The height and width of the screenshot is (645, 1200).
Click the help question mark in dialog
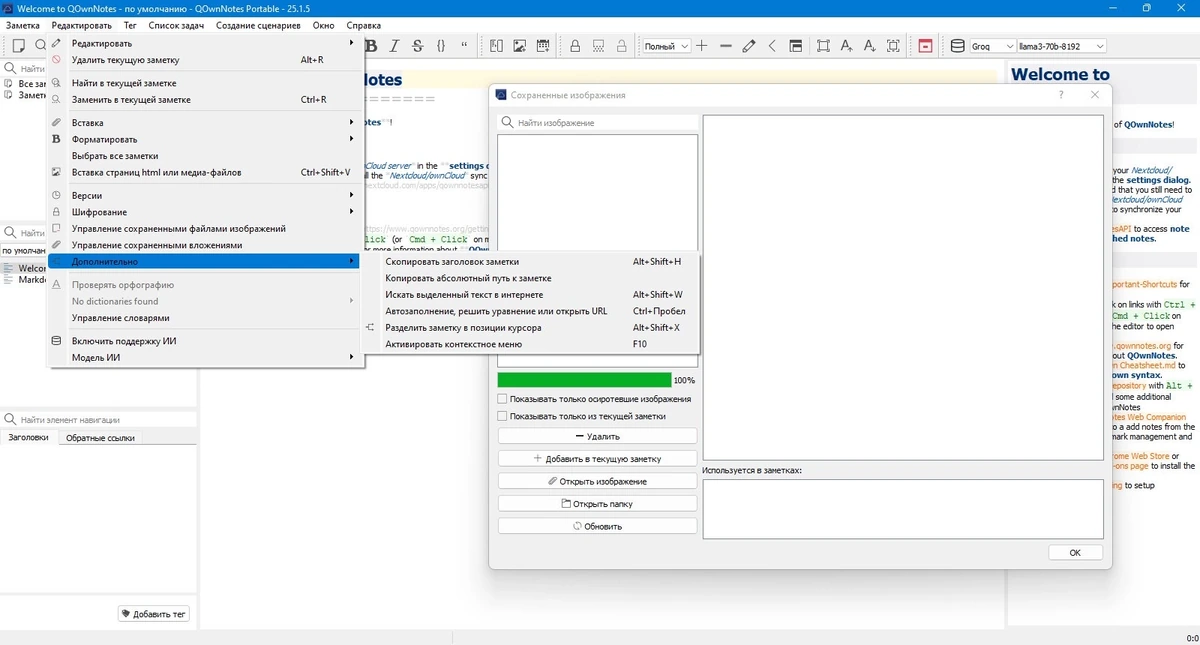[1061, 95]
